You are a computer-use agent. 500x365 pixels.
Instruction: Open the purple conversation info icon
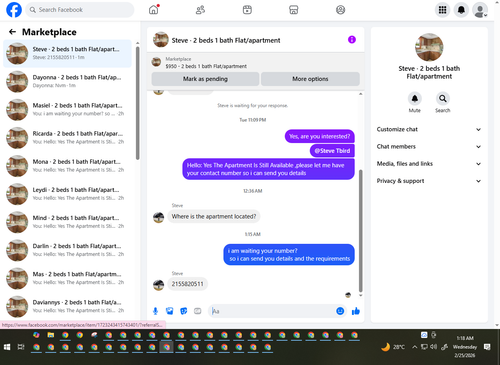click(352, 40)
